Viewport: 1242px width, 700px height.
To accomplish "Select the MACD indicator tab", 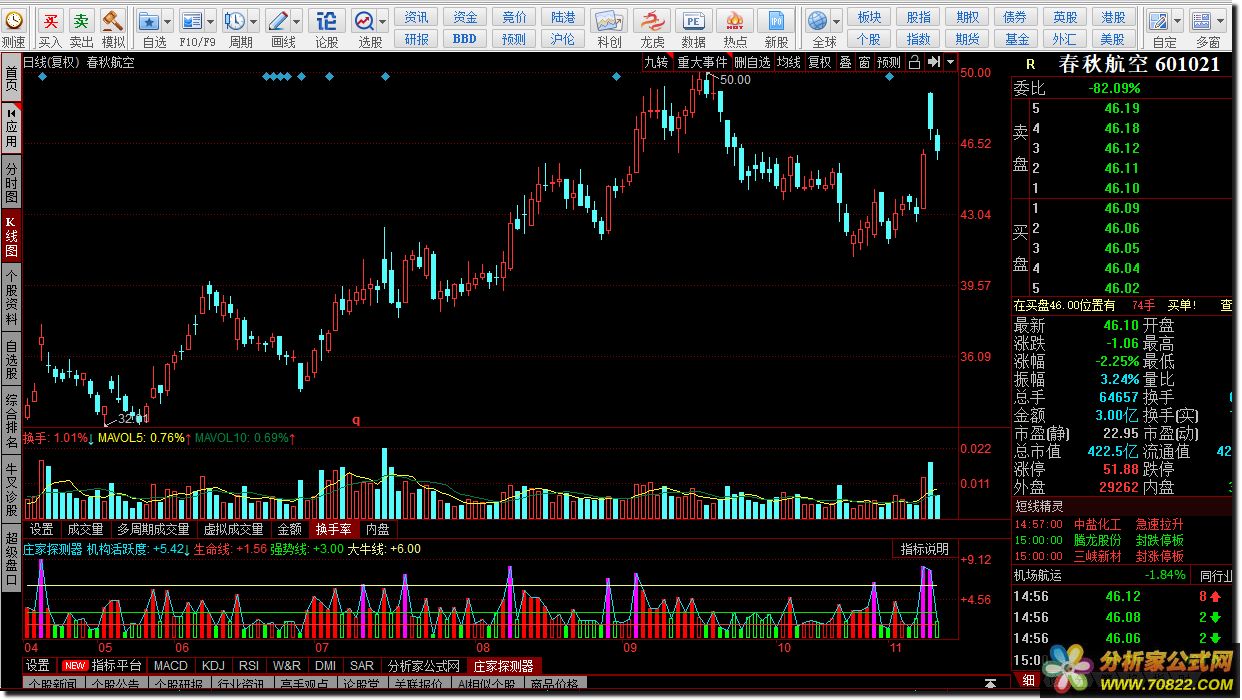I will 171,665.
